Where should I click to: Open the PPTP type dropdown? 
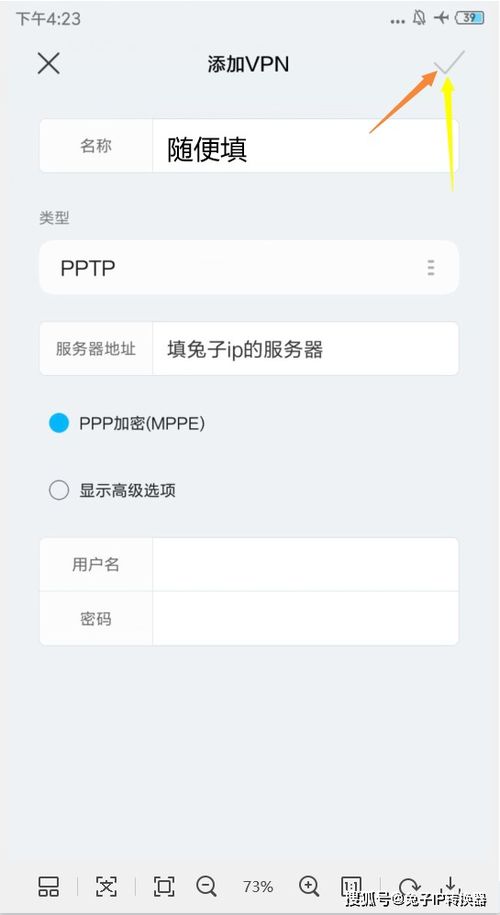[249, 268]
